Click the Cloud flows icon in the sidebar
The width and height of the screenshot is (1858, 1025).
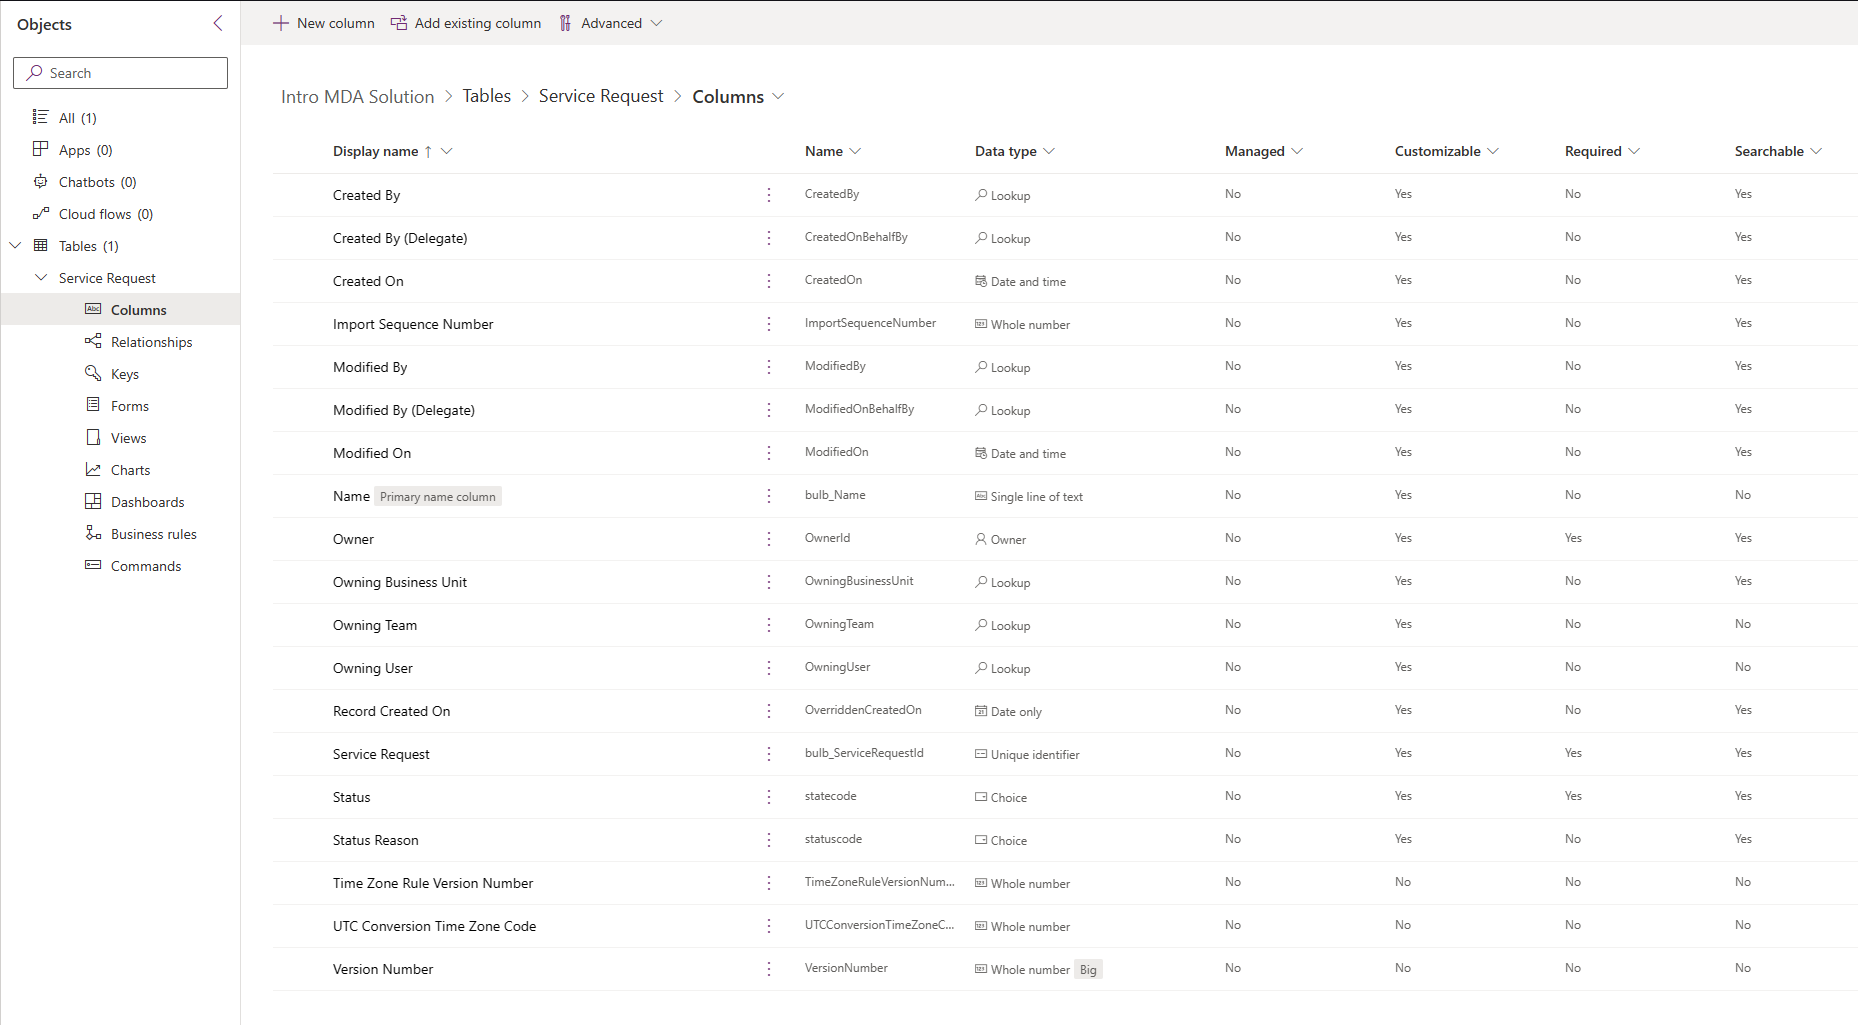pos(41,213)
